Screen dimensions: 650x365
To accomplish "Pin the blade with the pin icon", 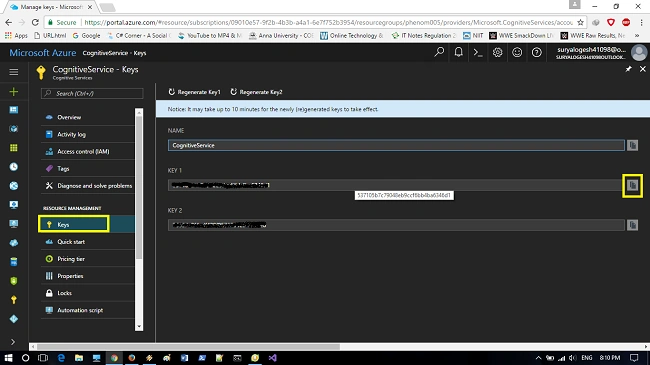I will [628, 69].
